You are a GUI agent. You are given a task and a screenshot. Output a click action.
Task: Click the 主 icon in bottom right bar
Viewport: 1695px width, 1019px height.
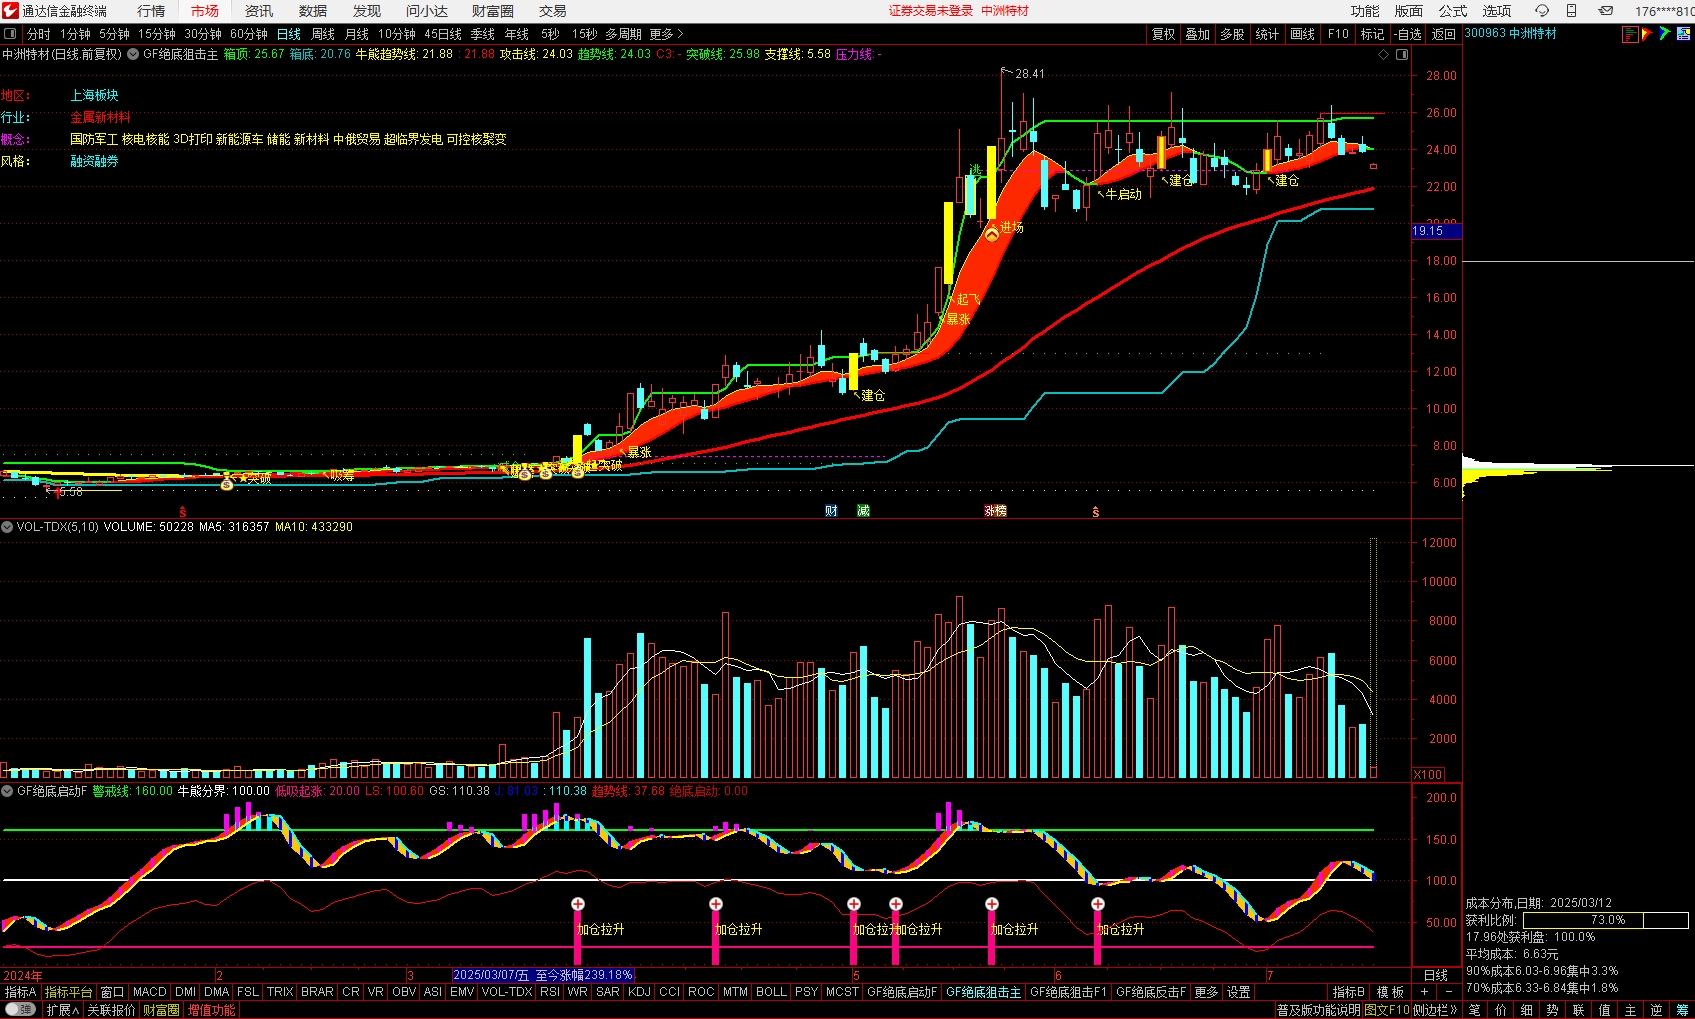pos(1630,1010)
